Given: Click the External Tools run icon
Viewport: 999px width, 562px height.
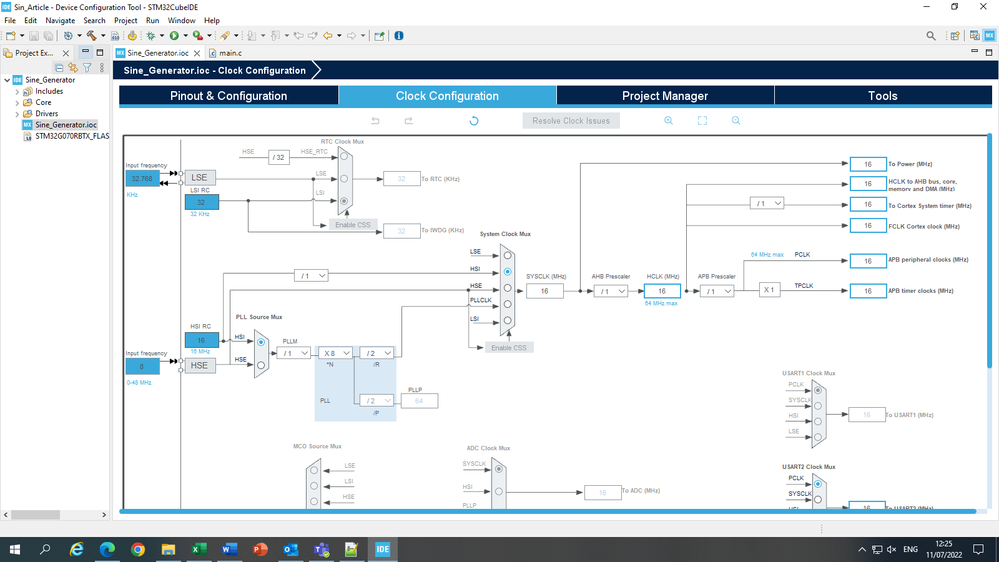Looking at the screenshot, I should coord(198,36).
